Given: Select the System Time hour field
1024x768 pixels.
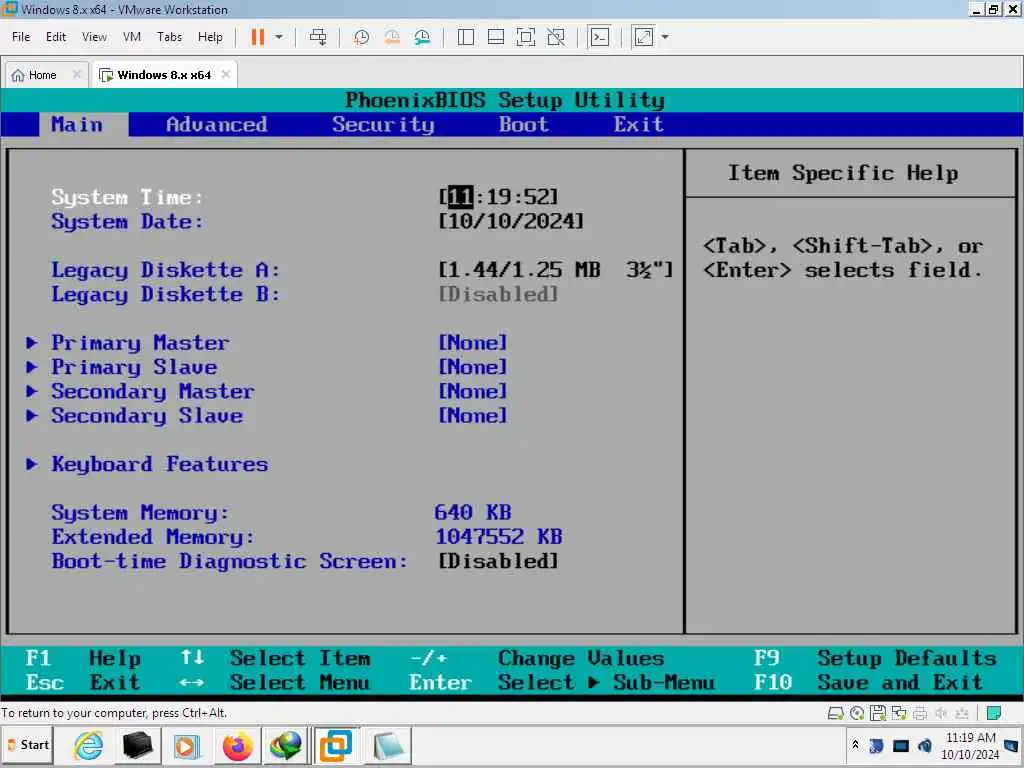Looking at the screenshot, I should 460,197.
